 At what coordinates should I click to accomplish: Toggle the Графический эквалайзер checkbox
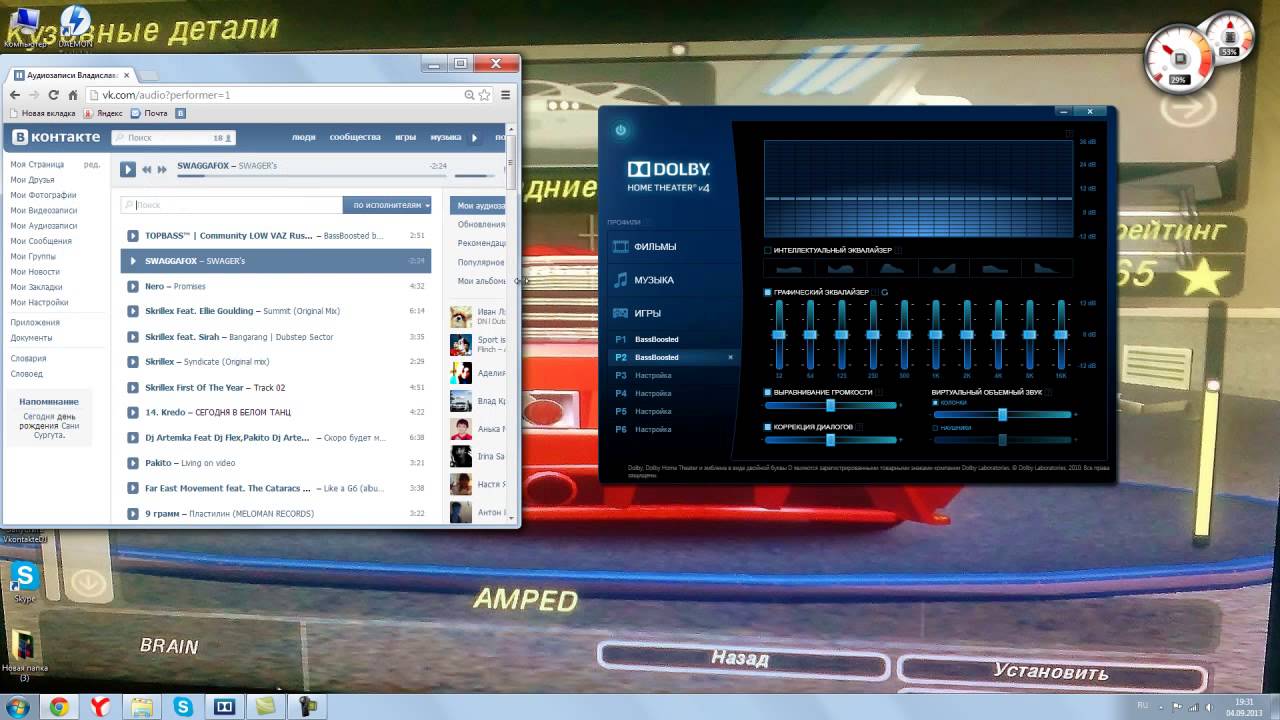(768, 292)
